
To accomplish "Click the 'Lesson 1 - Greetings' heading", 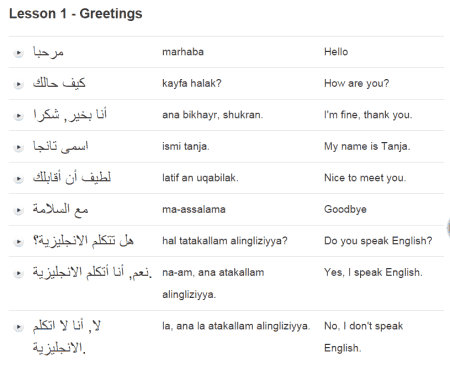I will (x=76, y=14).
